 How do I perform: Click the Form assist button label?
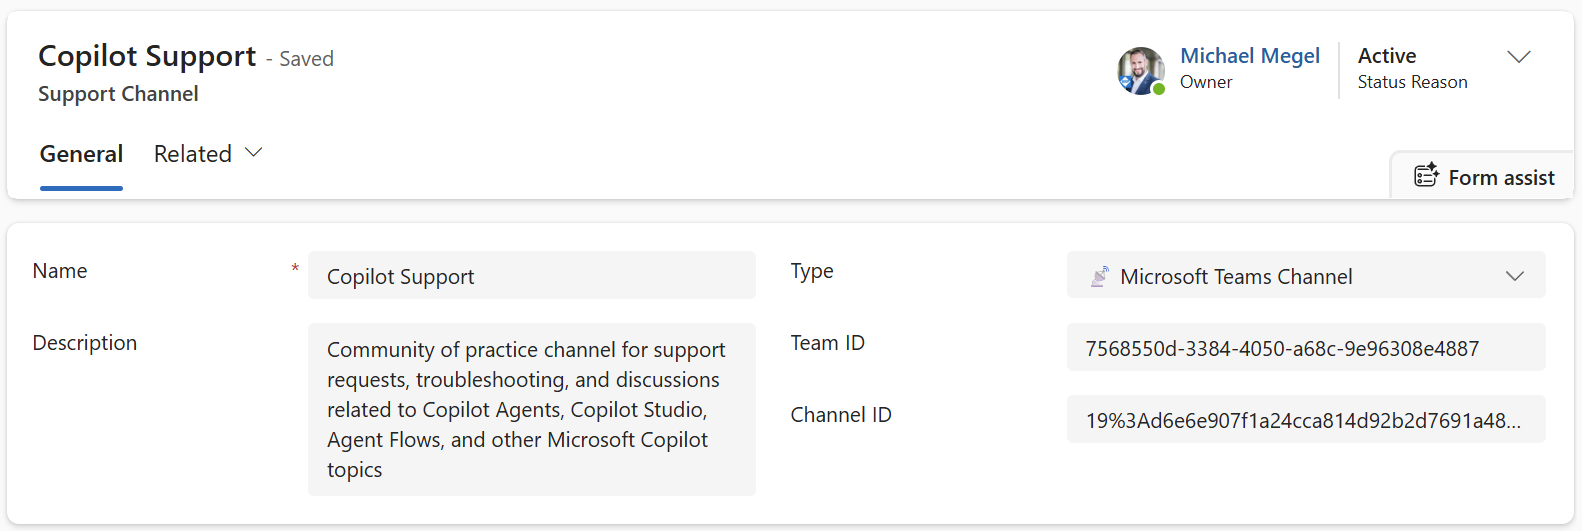coord(1501,178)
